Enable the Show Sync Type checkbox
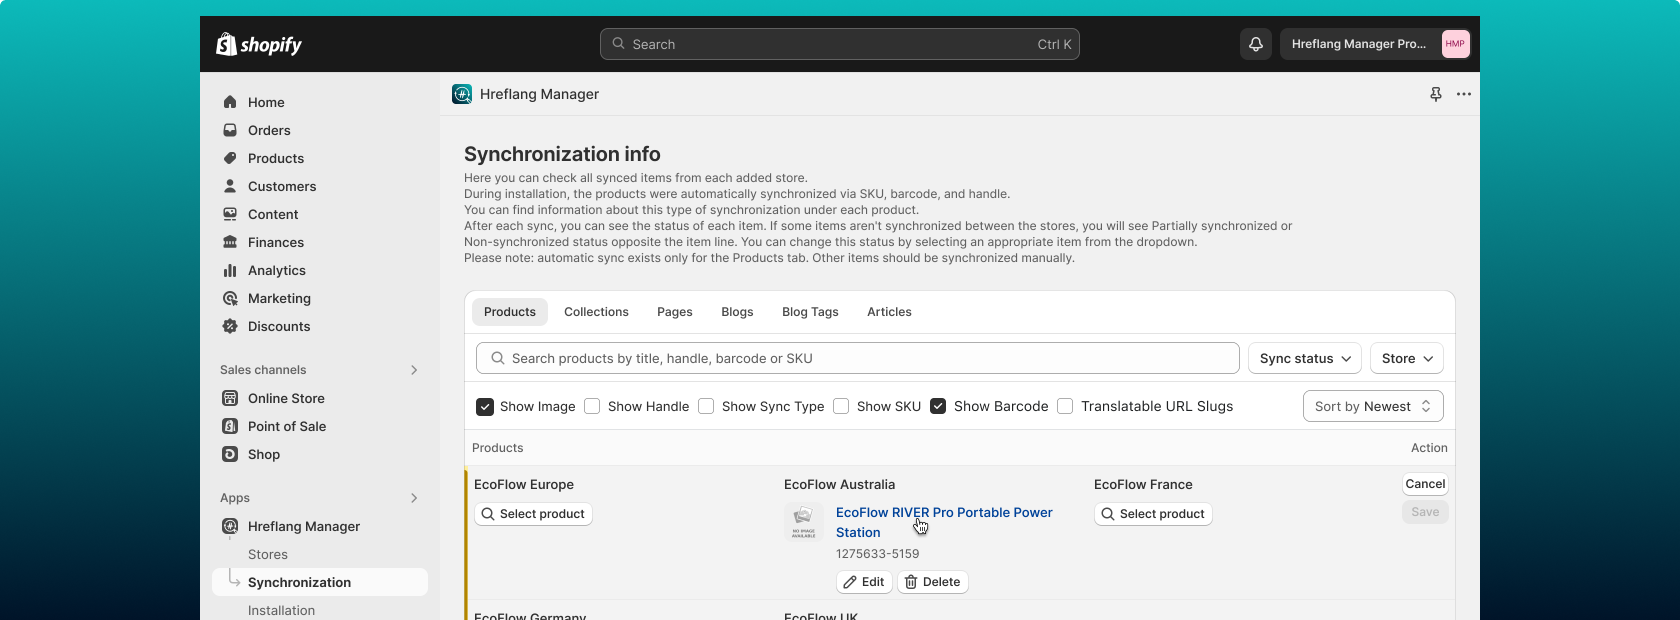Viewport: 1680px width, 620px height. pos(706,406)
